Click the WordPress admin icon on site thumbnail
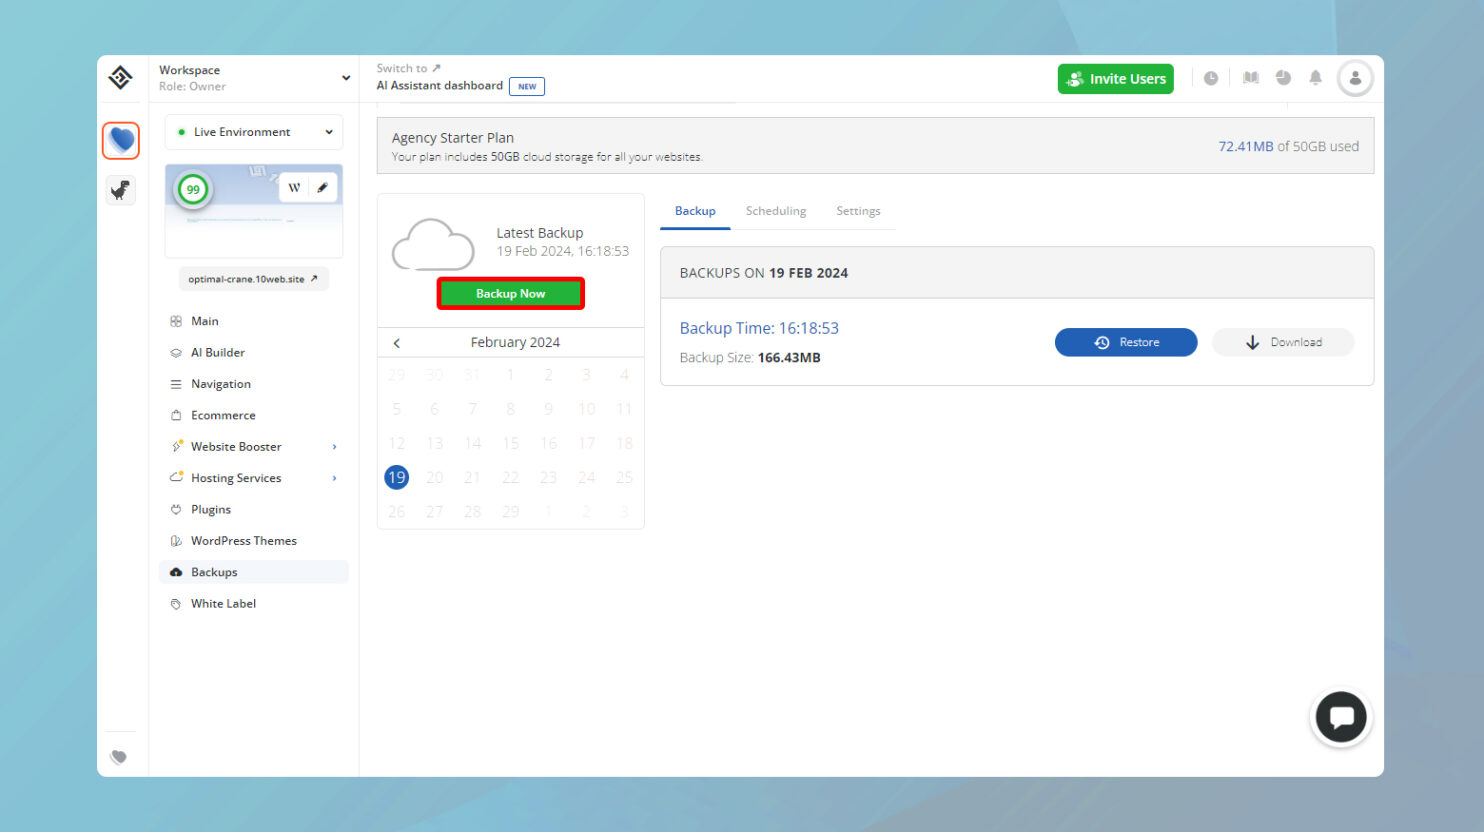This screenshot has height=832, width=1484. coord(294,187)
